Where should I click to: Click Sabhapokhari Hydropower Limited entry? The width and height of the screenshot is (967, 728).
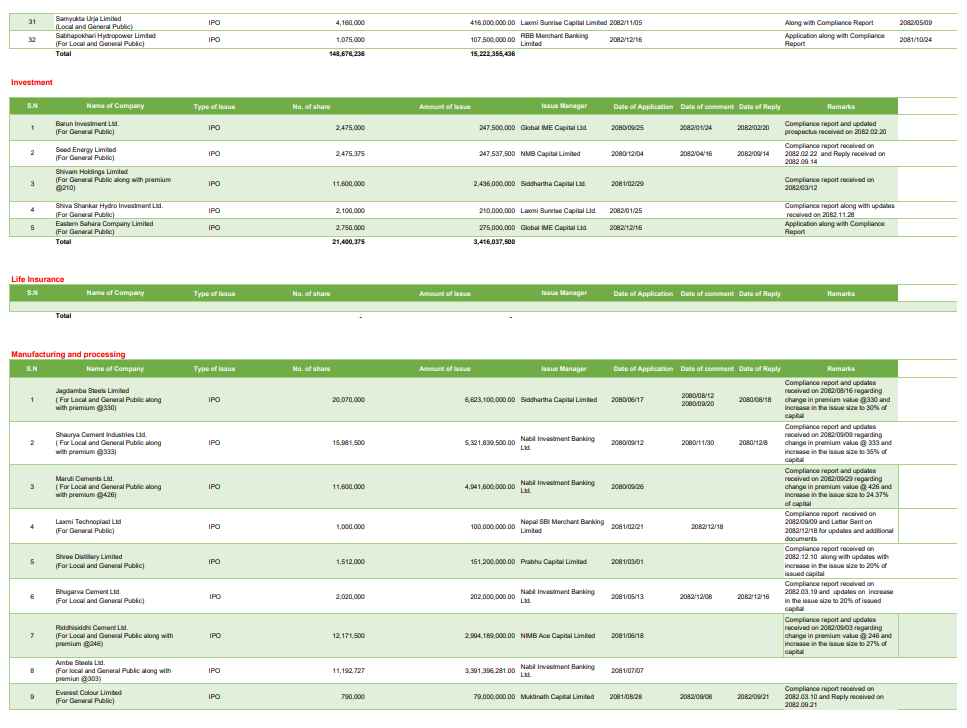[x=105, y=35]
